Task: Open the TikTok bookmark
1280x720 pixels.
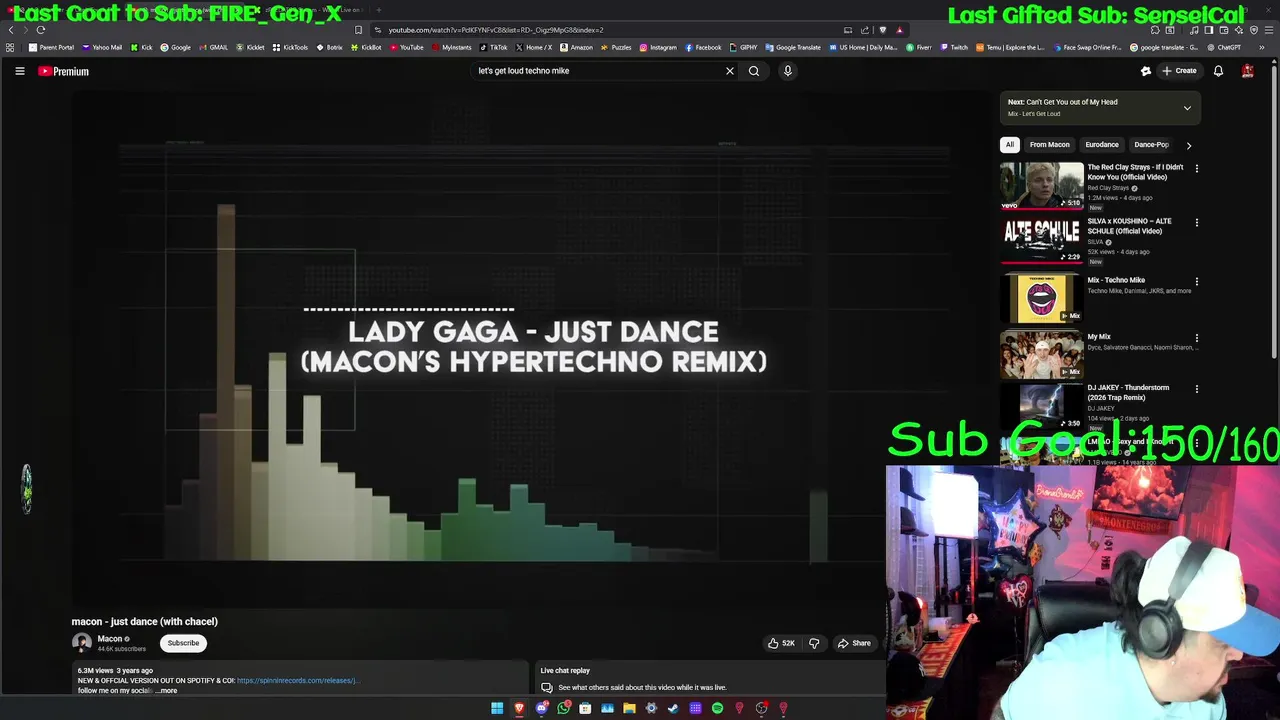Action: point(493,47)
